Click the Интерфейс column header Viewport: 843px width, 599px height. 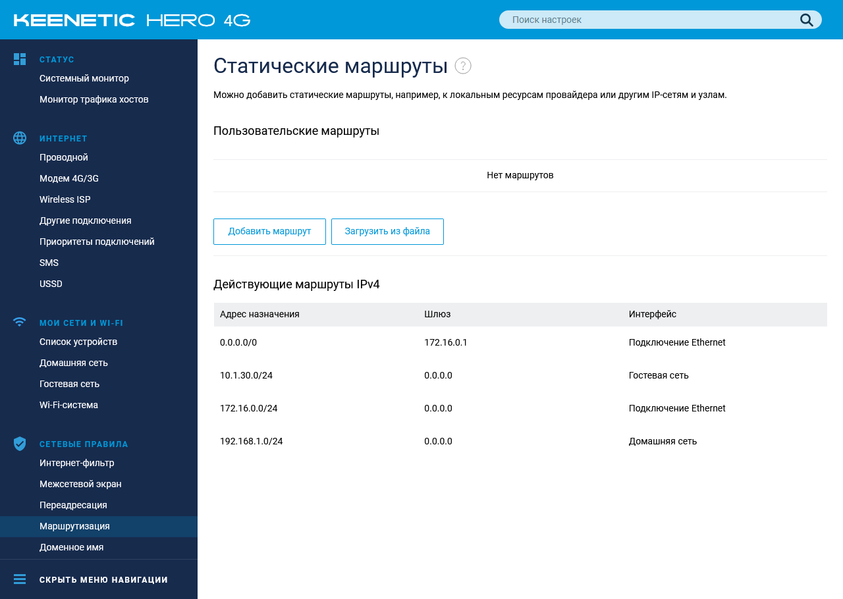652,314
